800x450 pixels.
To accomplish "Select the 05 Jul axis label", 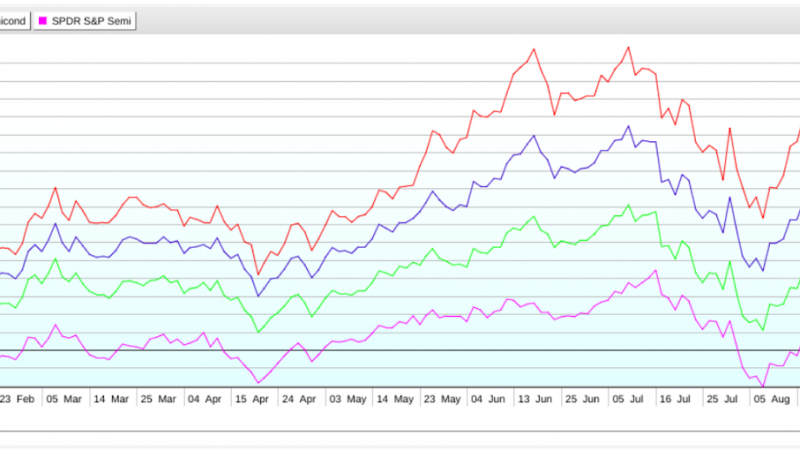I will click(629, 399).
